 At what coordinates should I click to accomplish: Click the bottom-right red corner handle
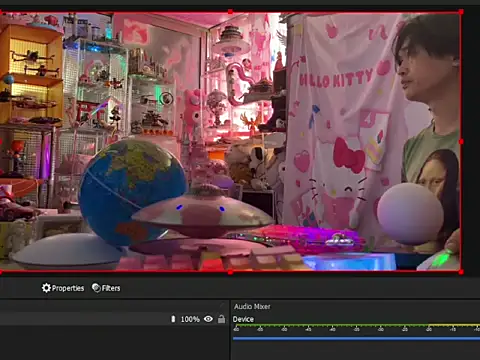click(461, 272)
